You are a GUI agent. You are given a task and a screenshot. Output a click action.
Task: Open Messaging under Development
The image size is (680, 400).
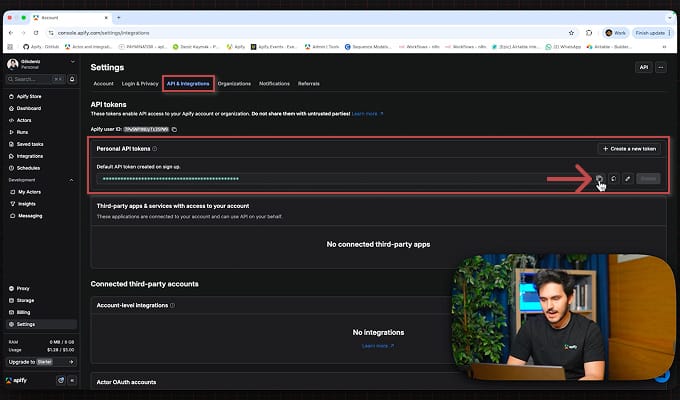tap(26, 216)
